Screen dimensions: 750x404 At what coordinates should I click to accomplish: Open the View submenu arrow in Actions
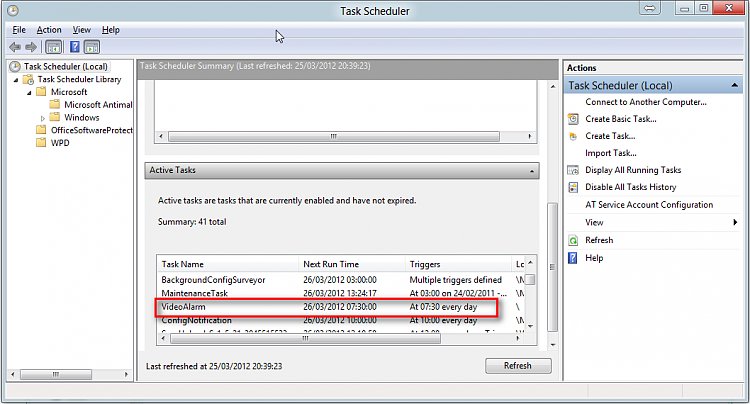pos(735,222)
